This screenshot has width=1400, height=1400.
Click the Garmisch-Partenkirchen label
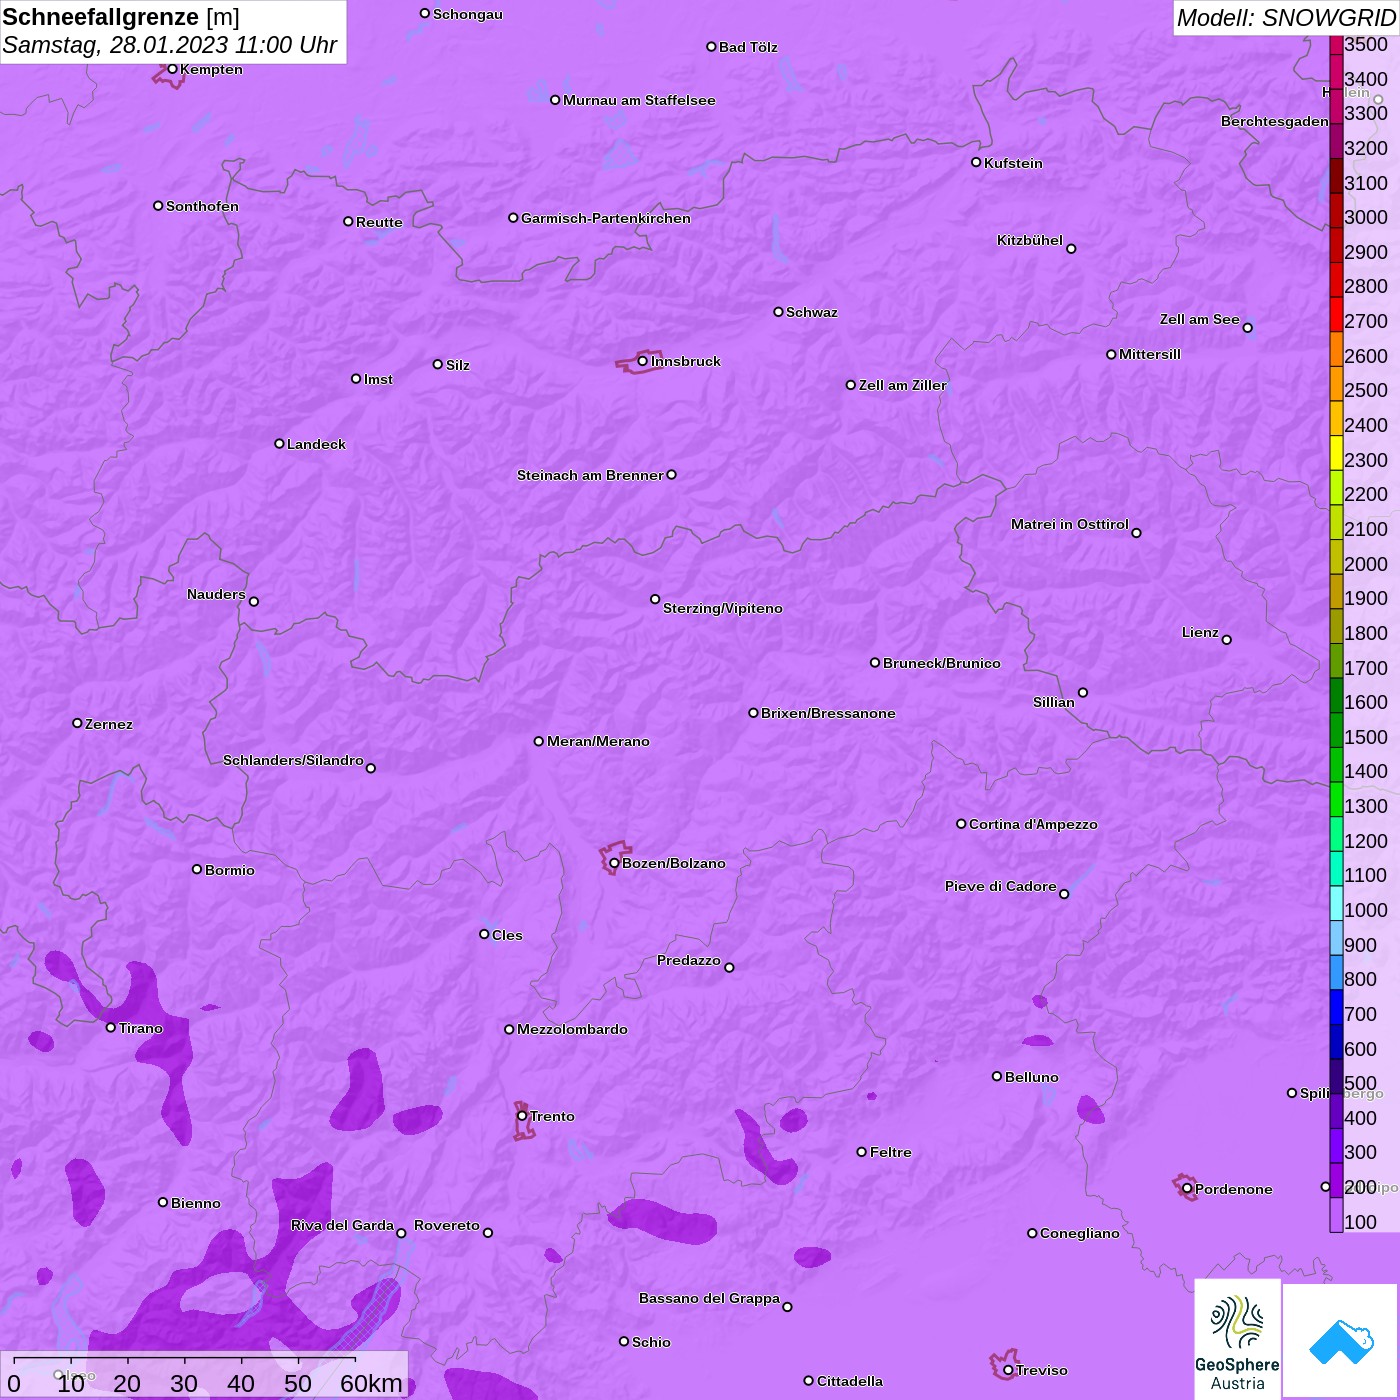[x=606, y=218]
